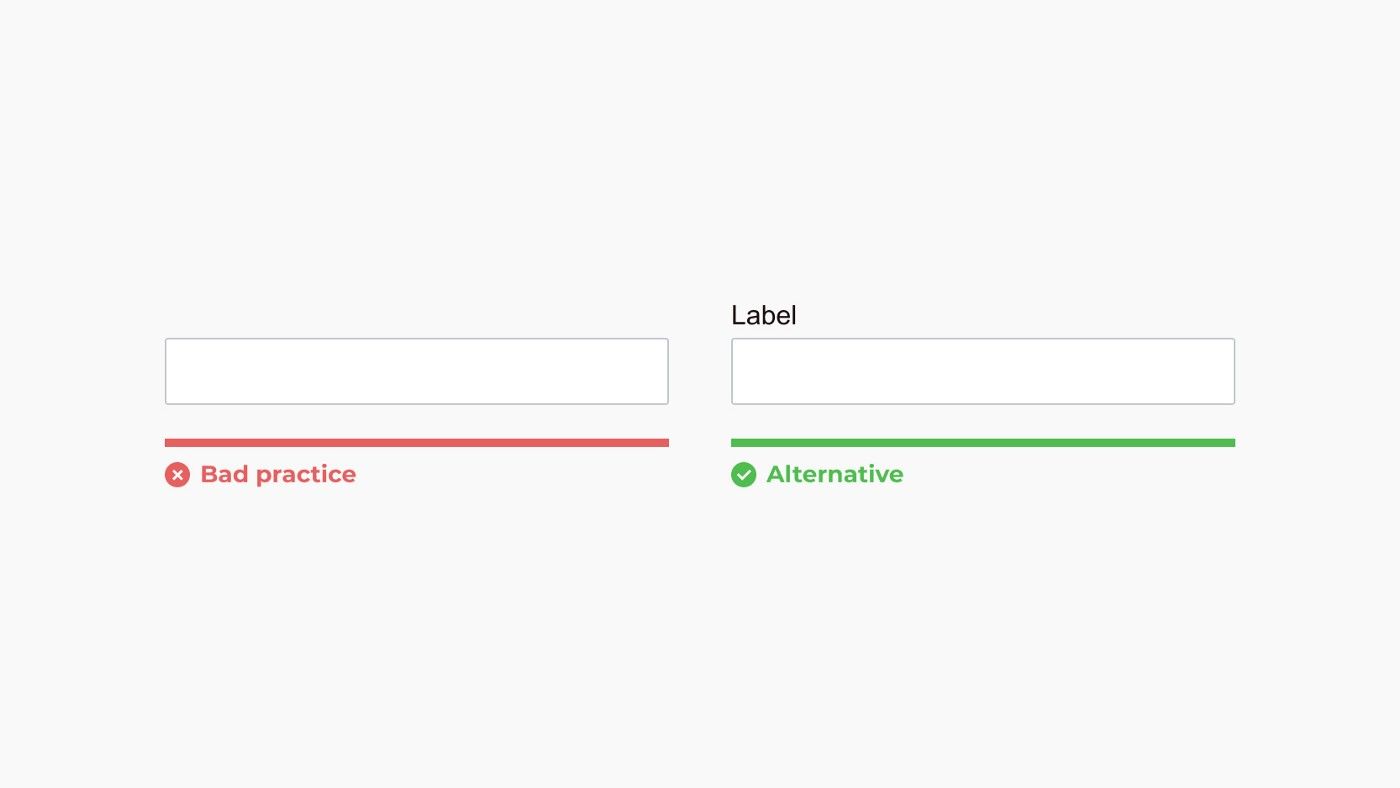Tap the white cross inside the red circle
This screenshot has height=788, width=1400.
(x=177, y=475)
